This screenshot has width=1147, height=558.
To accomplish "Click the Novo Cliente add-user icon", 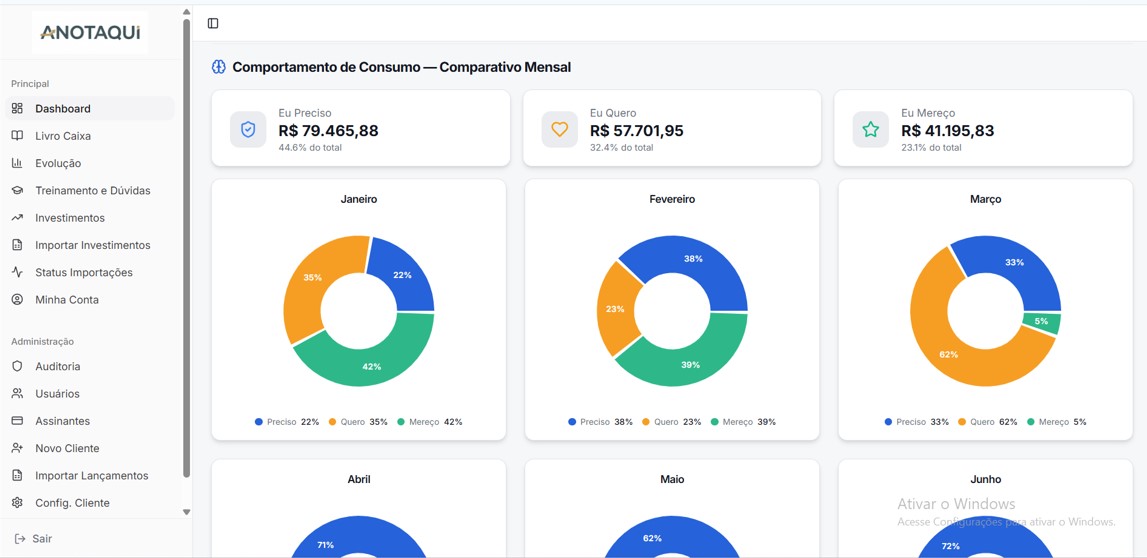I will pyautogui.click(x=18, y=448).
